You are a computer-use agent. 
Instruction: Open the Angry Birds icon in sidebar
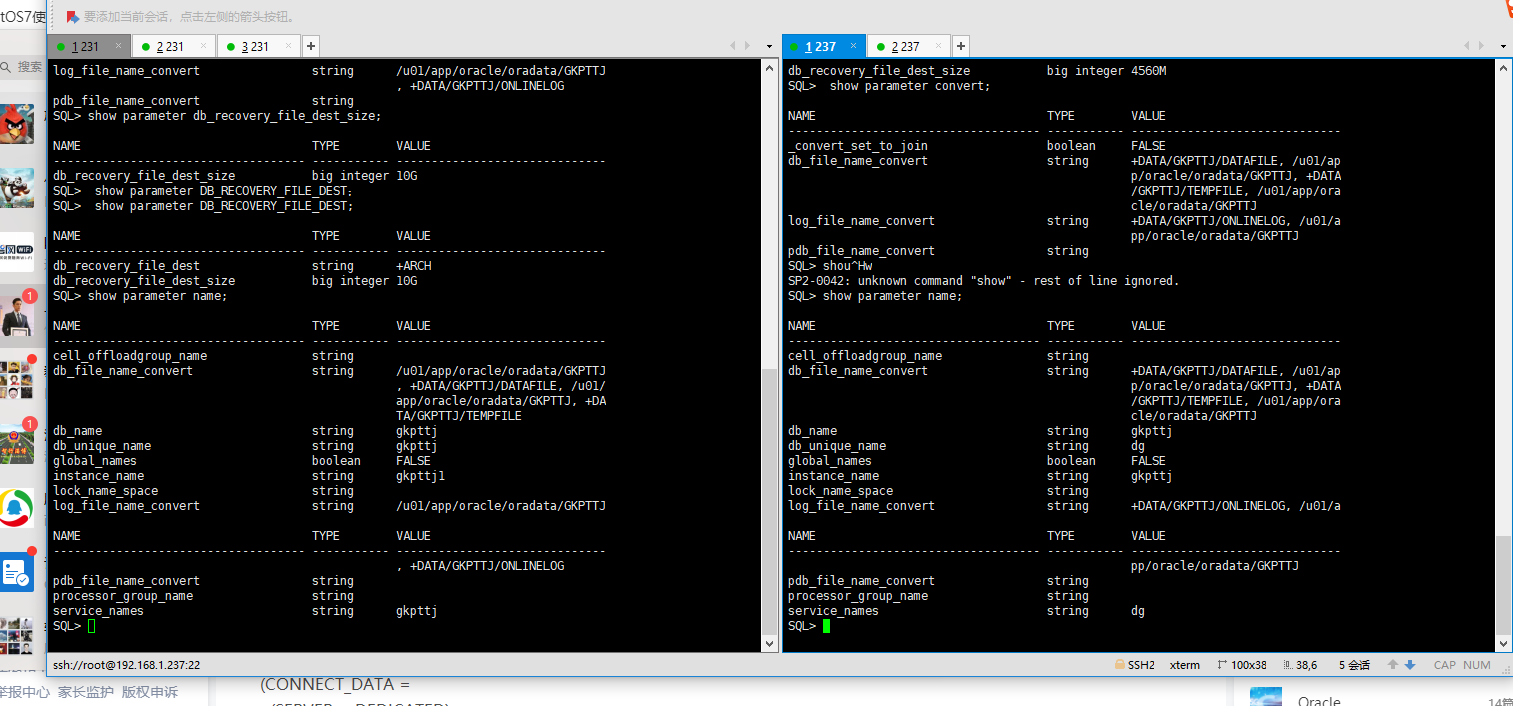[17, 124]
